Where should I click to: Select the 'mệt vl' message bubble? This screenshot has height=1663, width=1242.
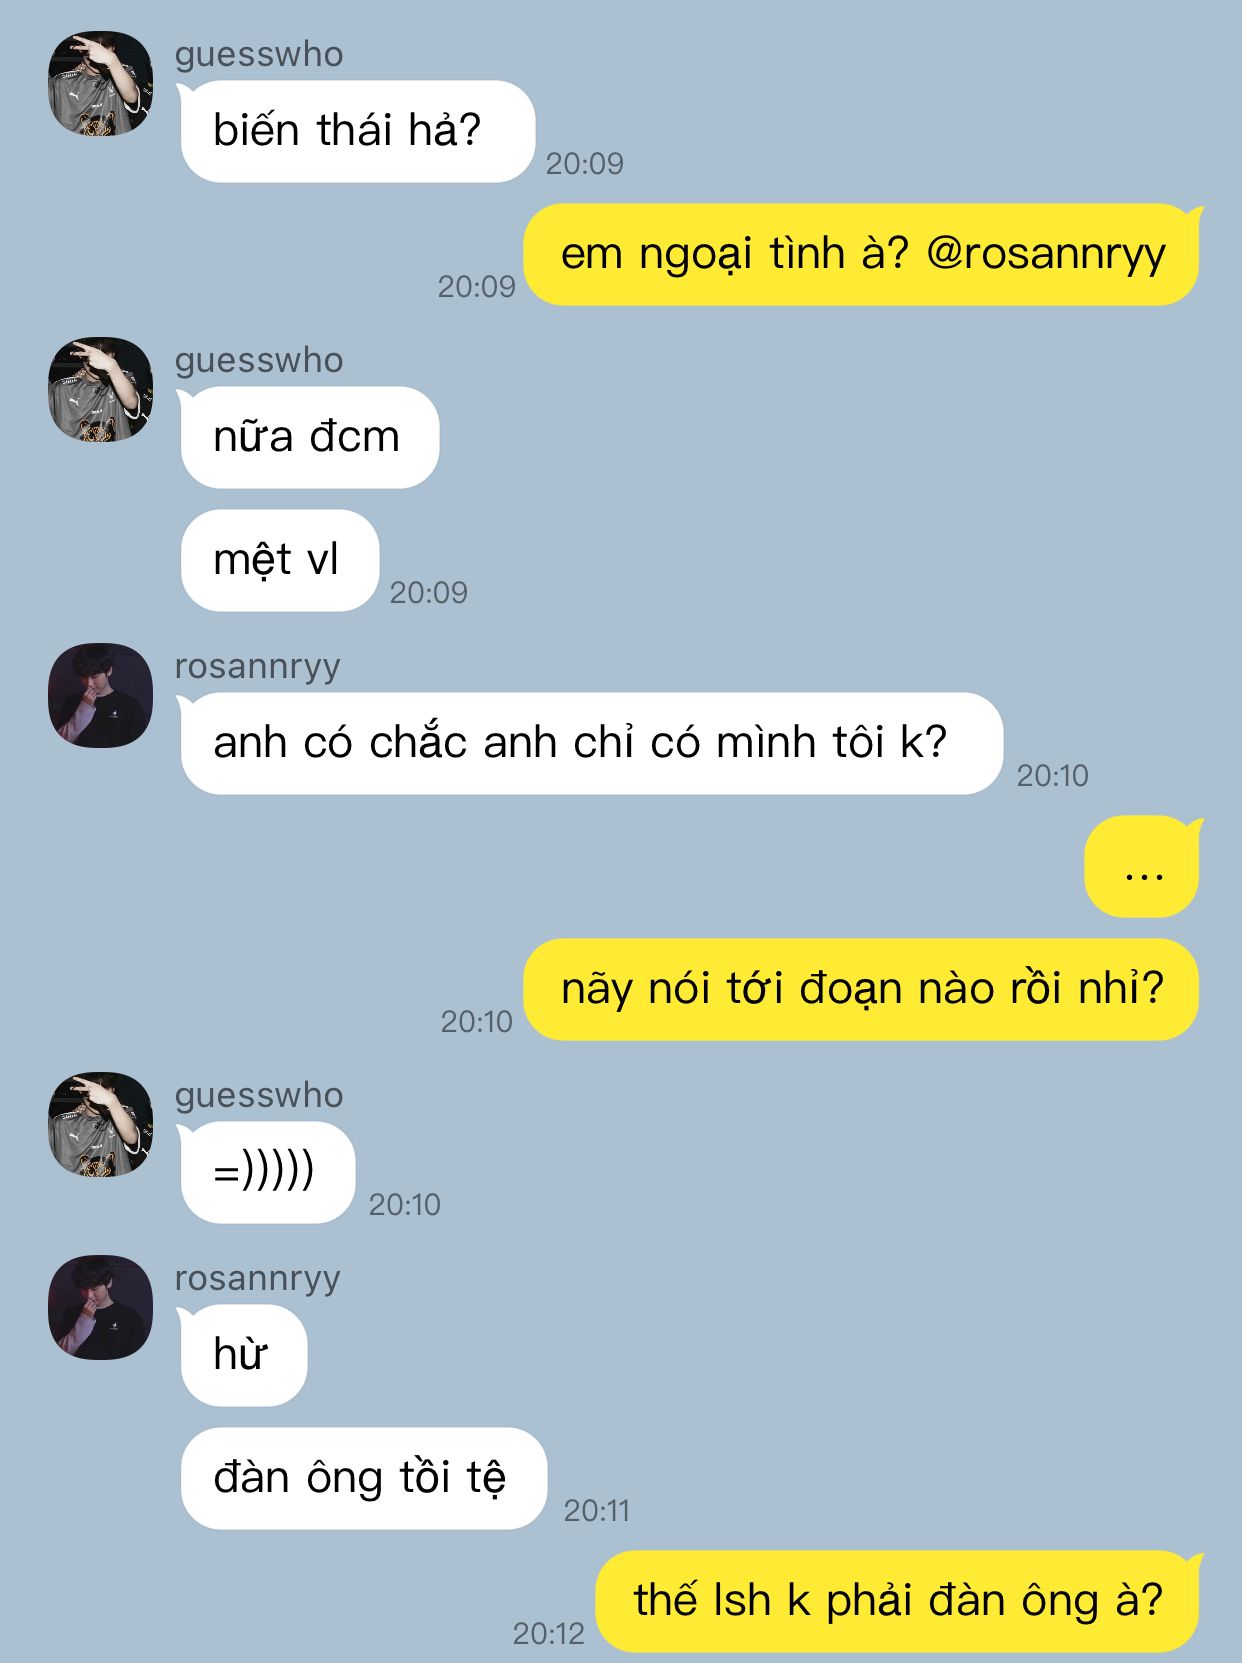tap(279, 561)
